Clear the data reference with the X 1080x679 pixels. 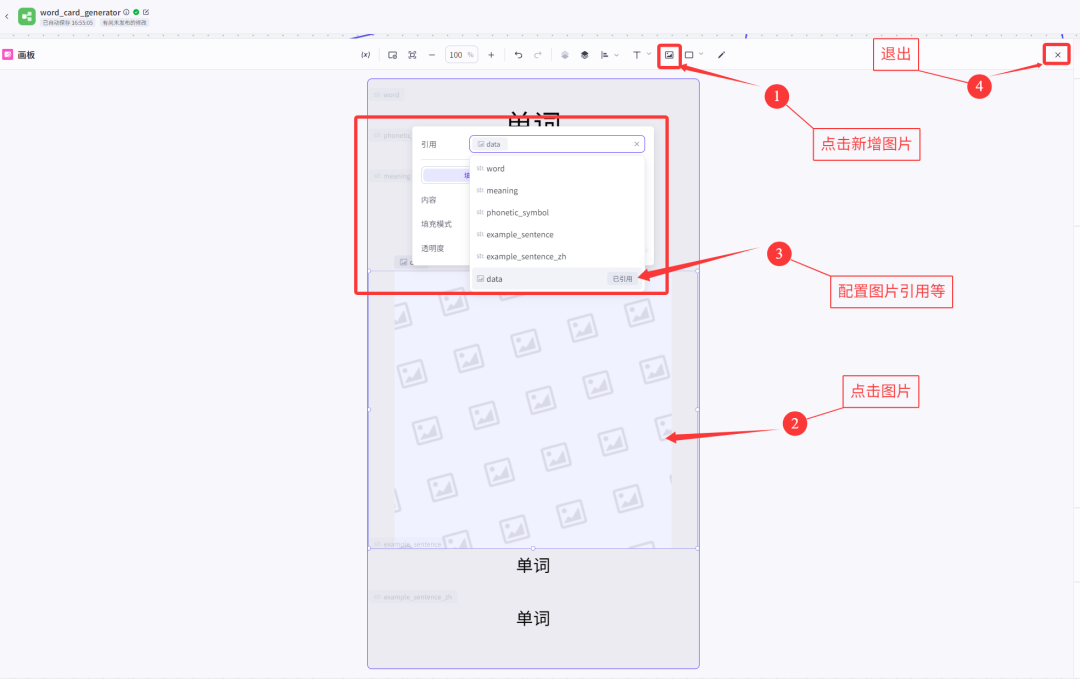point(636,143)
